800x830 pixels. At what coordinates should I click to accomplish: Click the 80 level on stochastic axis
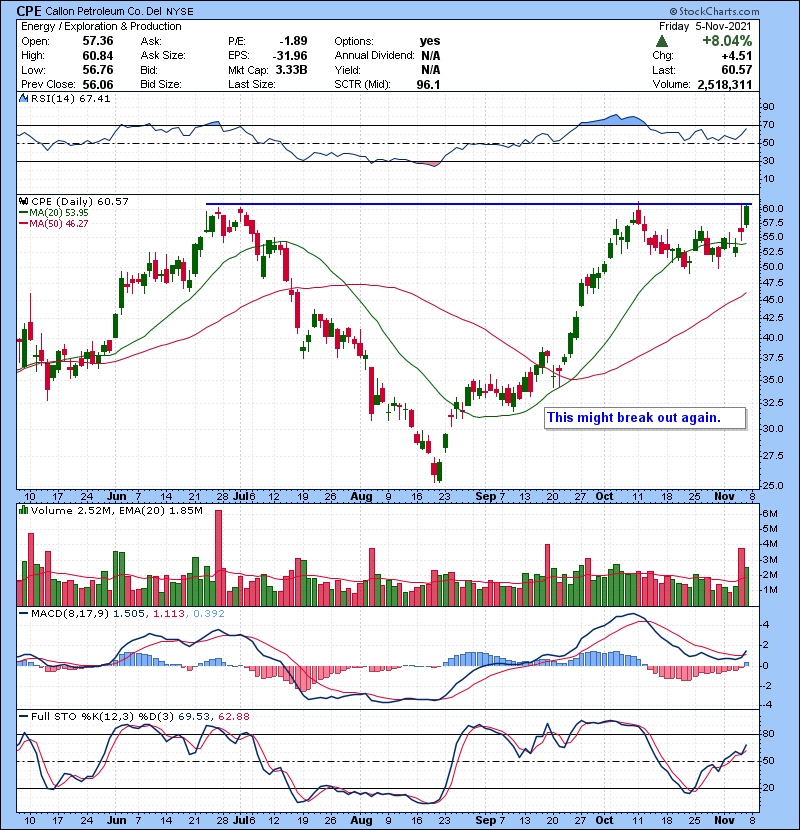pyautogui.click(x=768, y=734)
